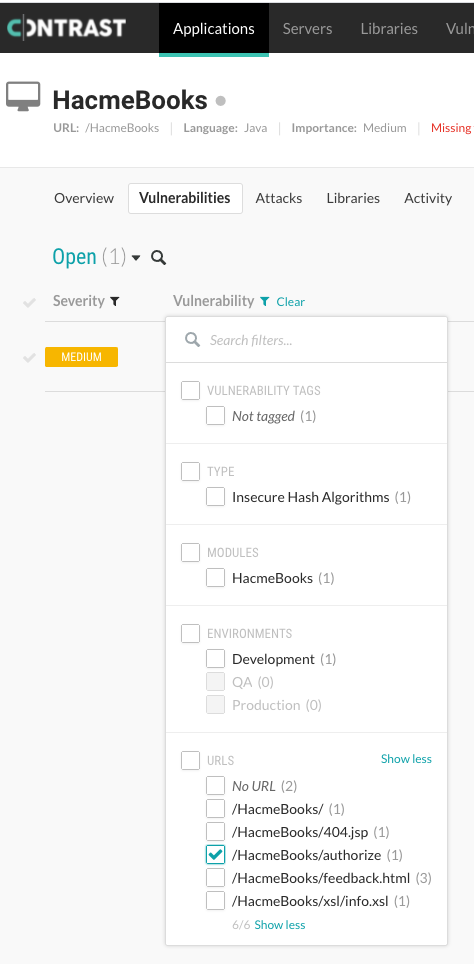Check the /HacmeBooks/ URL checkbox
474x964 pixels.
tap(215, 808)
